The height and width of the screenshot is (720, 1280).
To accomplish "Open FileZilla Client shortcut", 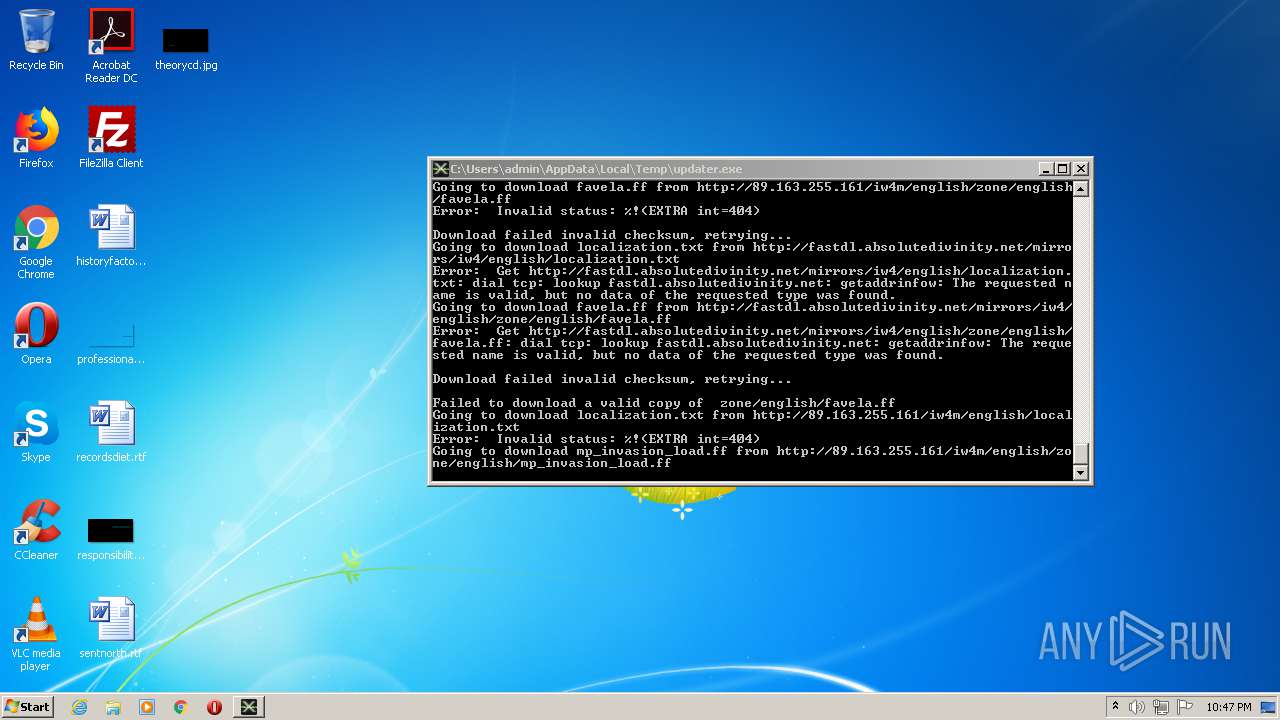I will (111, 138).
